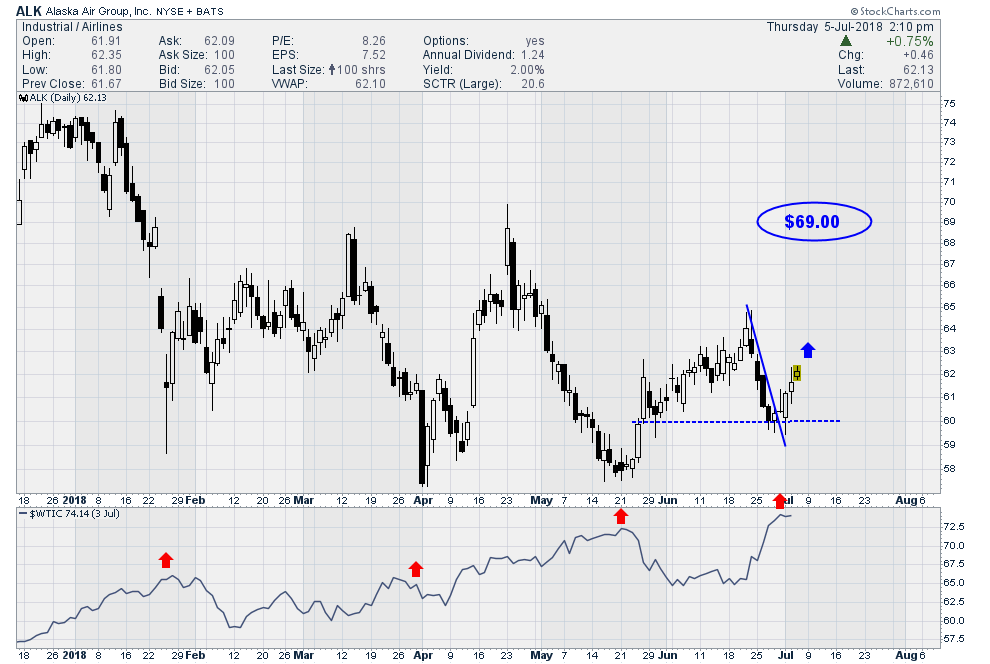The height and width of the screenshot is (664, 990).
Task: Click the Ask Size value 100
Action: 224,55
